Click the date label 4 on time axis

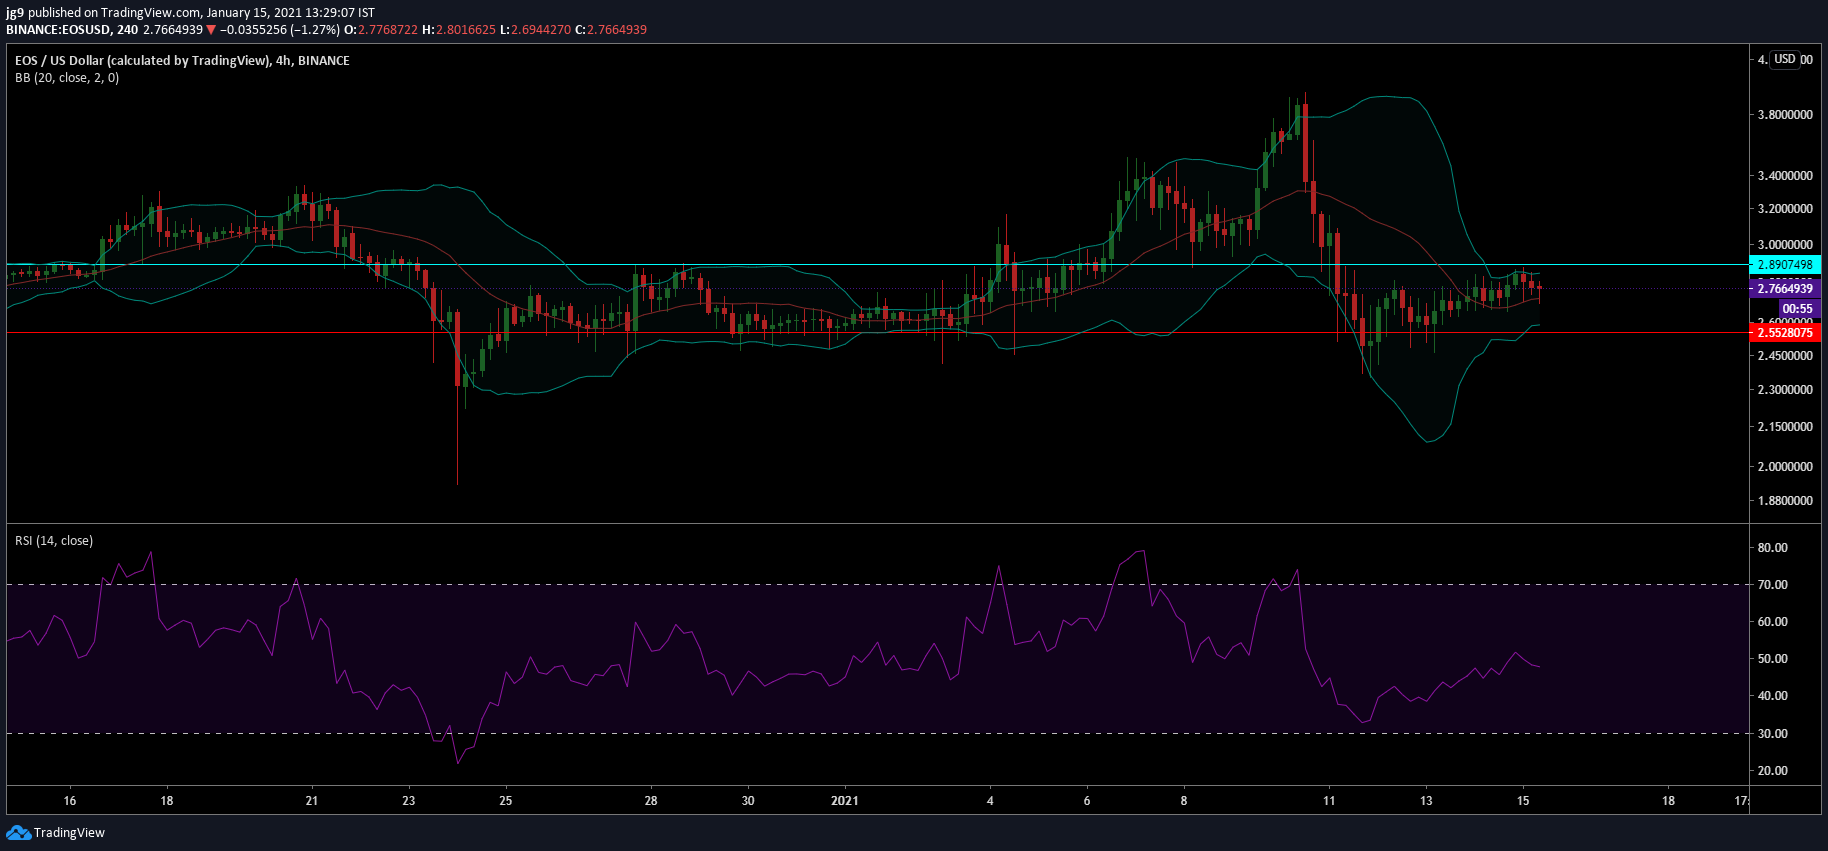[x=990, y=801]
